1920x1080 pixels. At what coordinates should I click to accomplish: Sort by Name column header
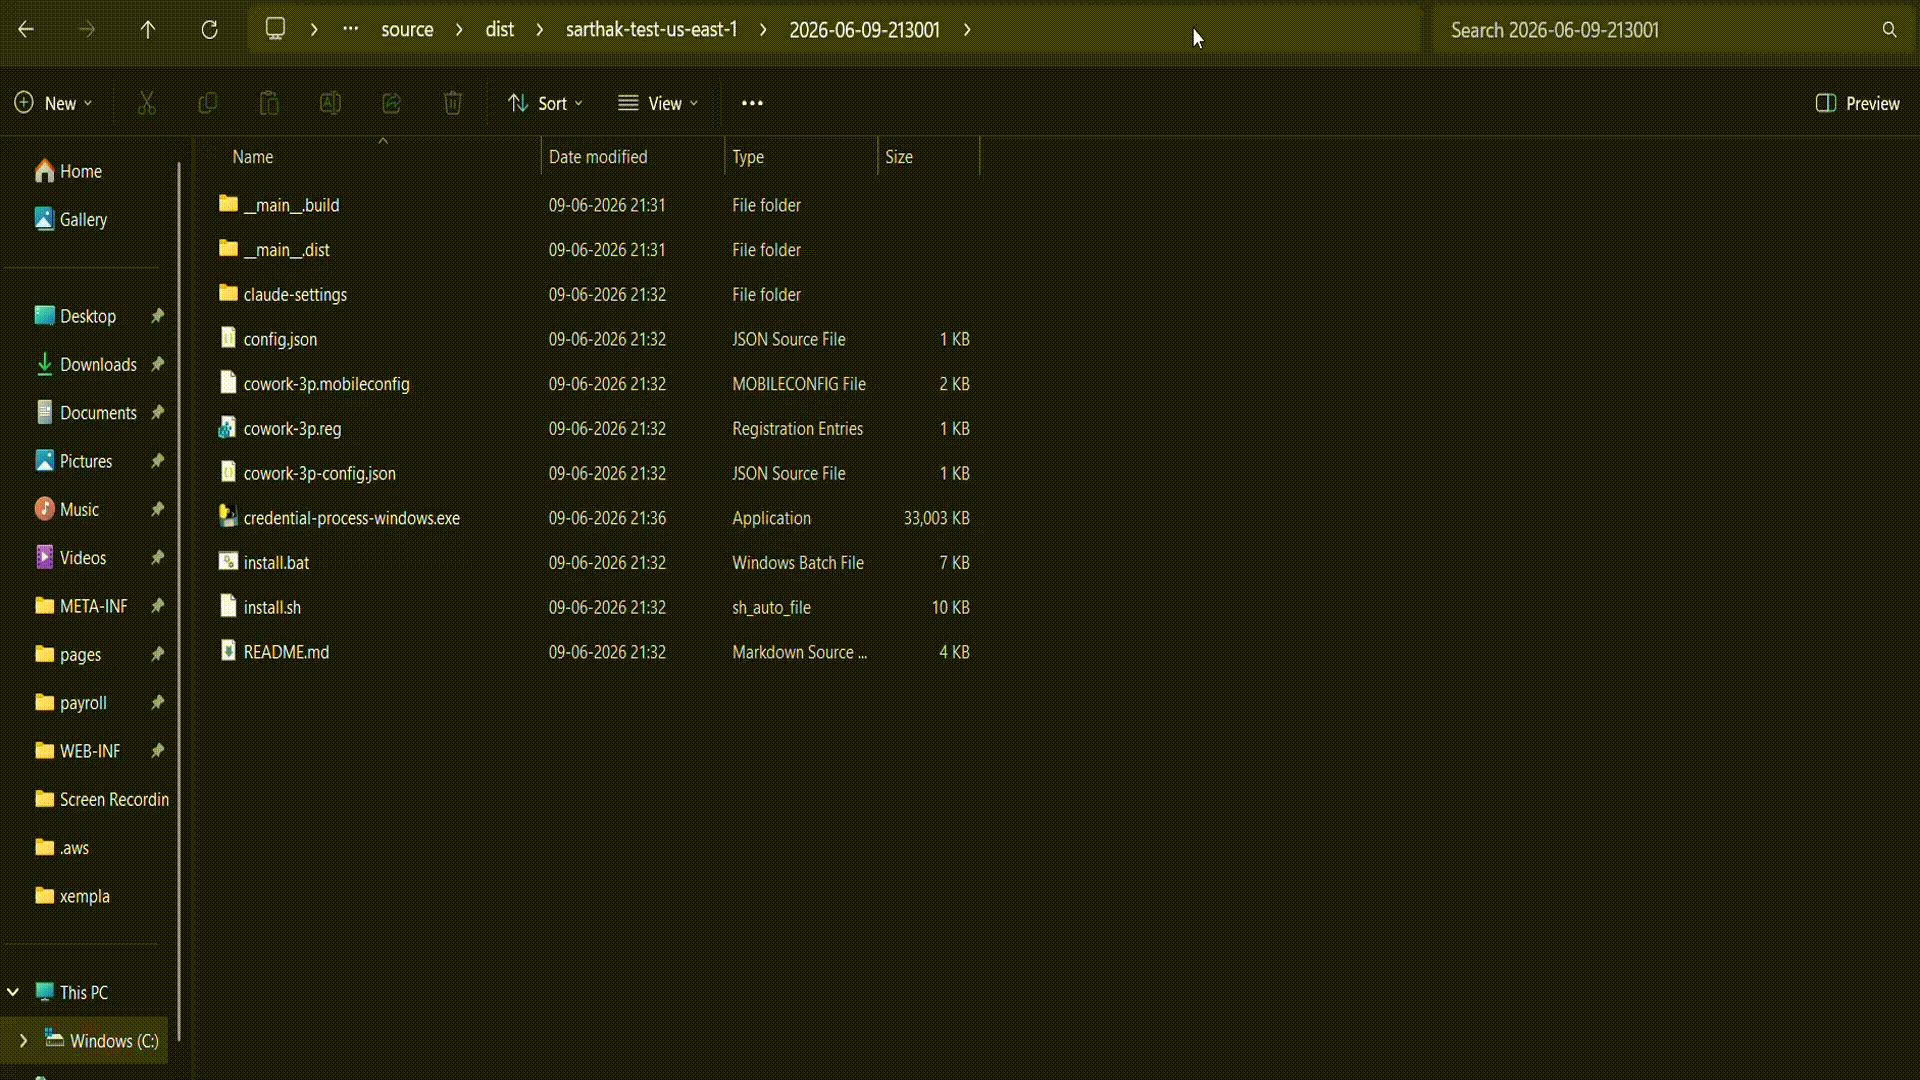pos(380,157)
